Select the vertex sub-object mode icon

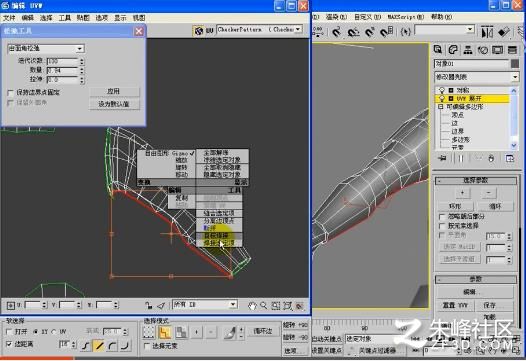point(149,332)
